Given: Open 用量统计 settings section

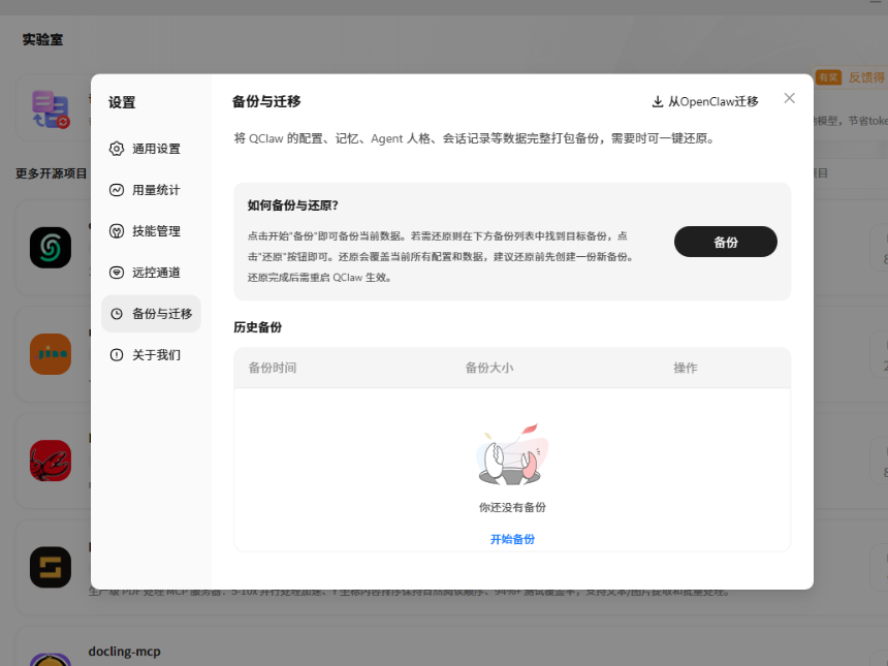Looking at the screenshot, I should click(151, 190).
